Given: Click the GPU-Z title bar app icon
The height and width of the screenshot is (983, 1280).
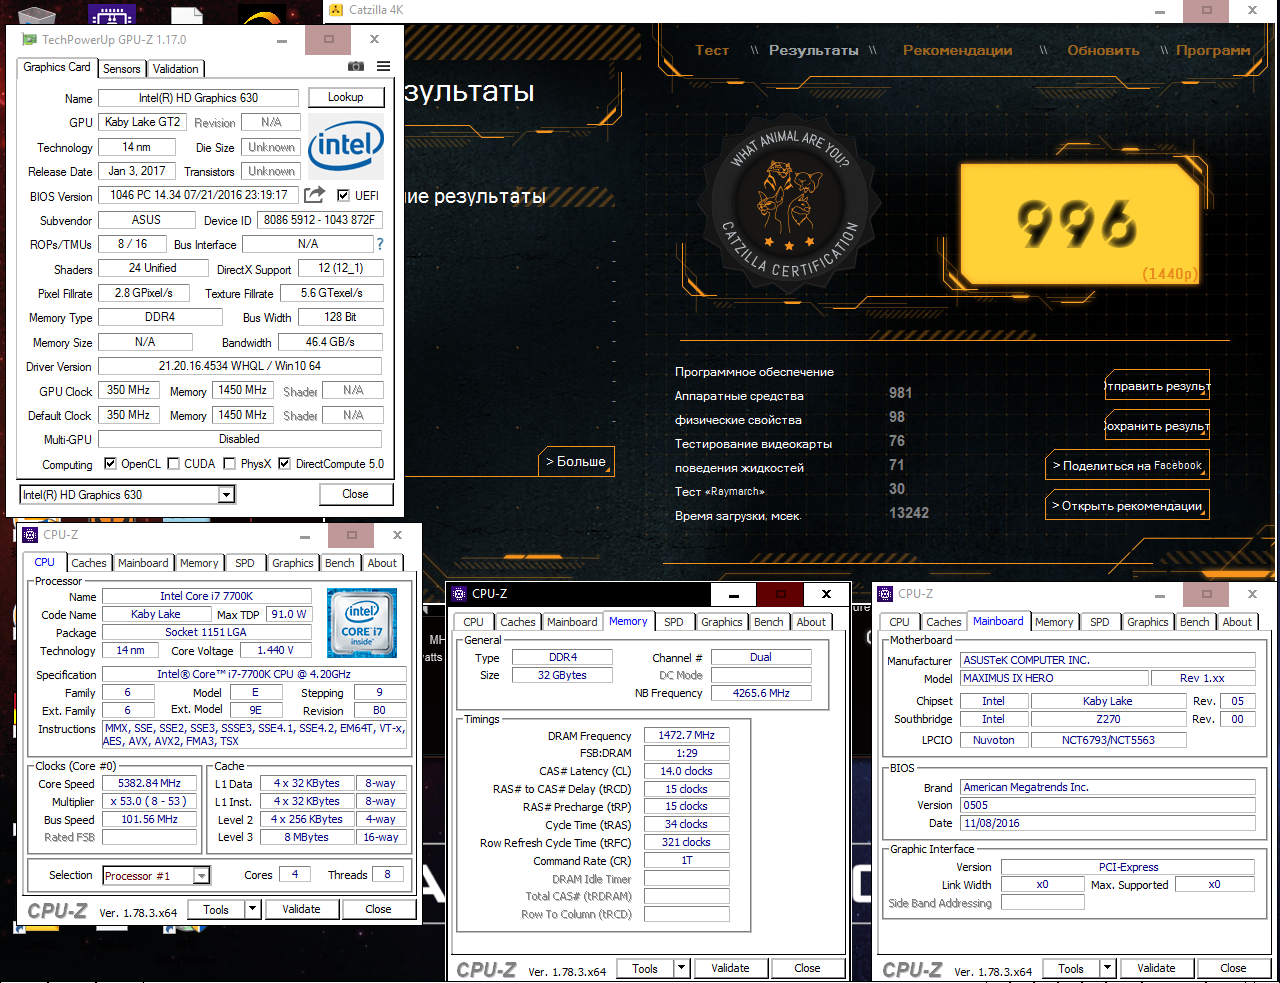Looking at the screenshot, I should coord(29,40).
